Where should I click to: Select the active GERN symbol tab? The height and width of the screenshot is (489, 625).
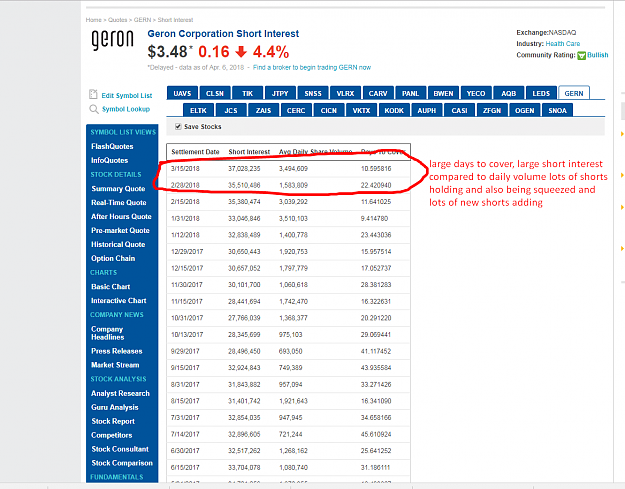574,93
